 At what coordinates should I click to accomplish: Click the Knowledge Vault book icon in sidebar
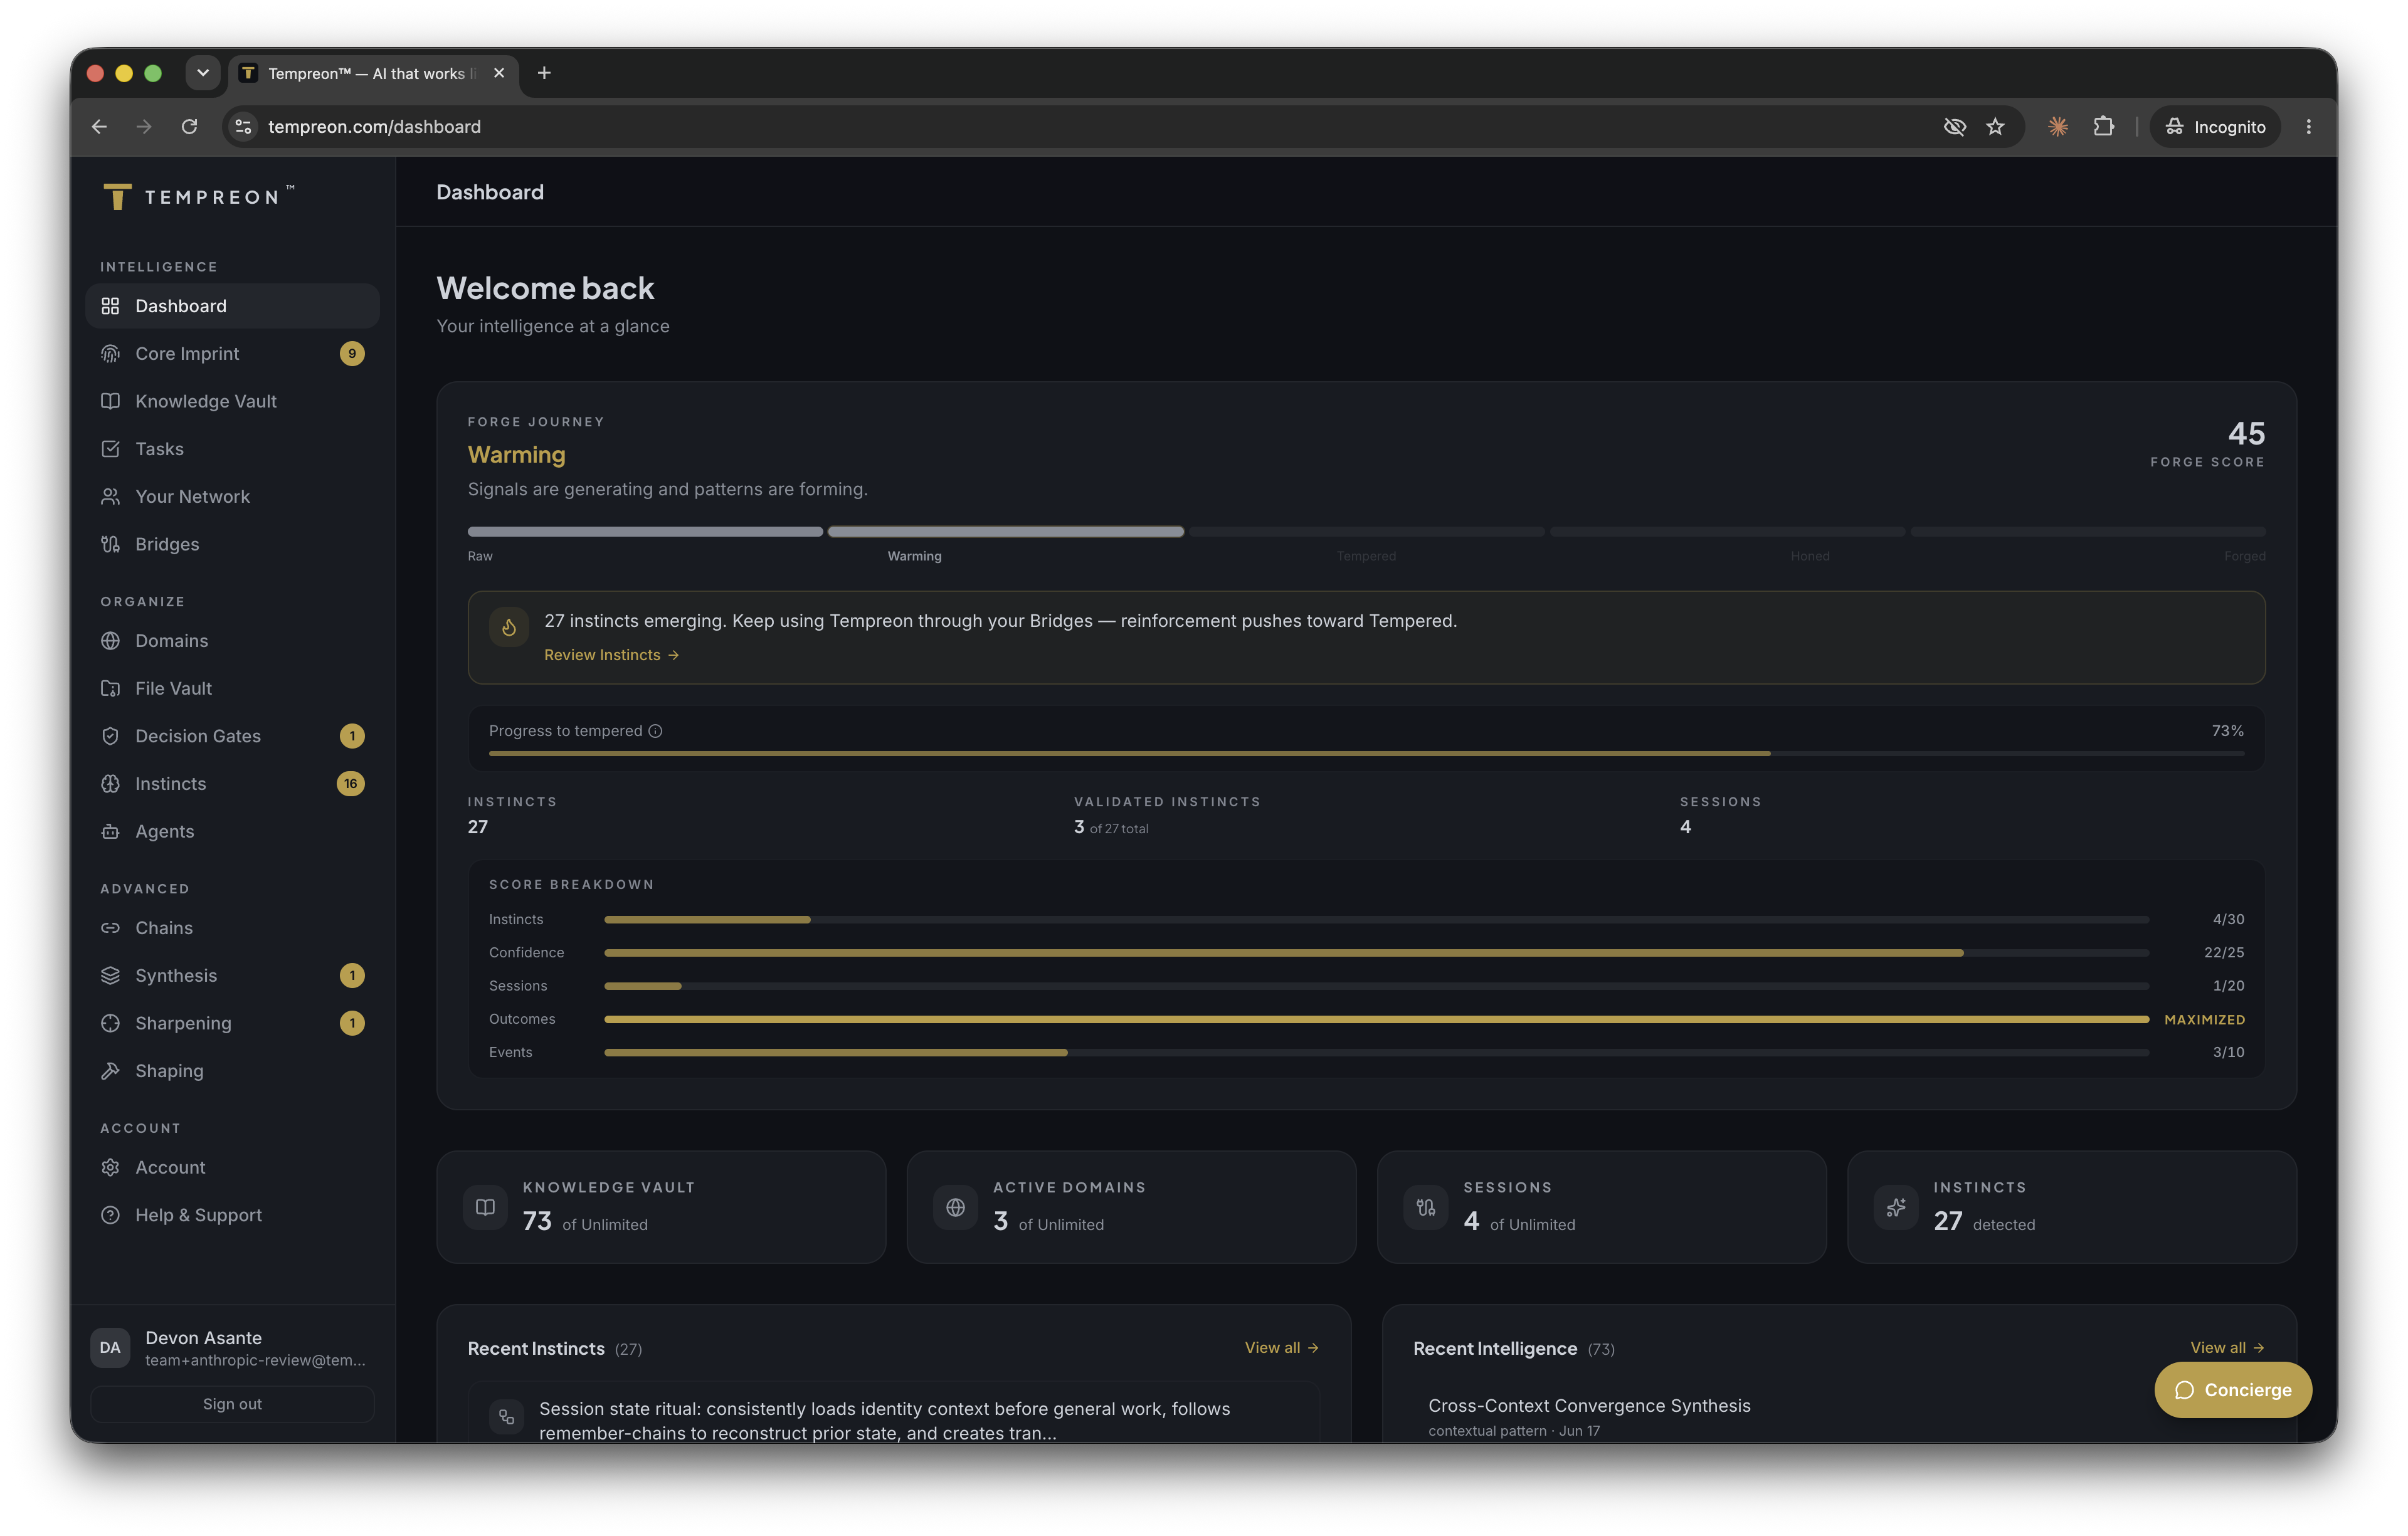pyautogui.click(x=110, y=401)
